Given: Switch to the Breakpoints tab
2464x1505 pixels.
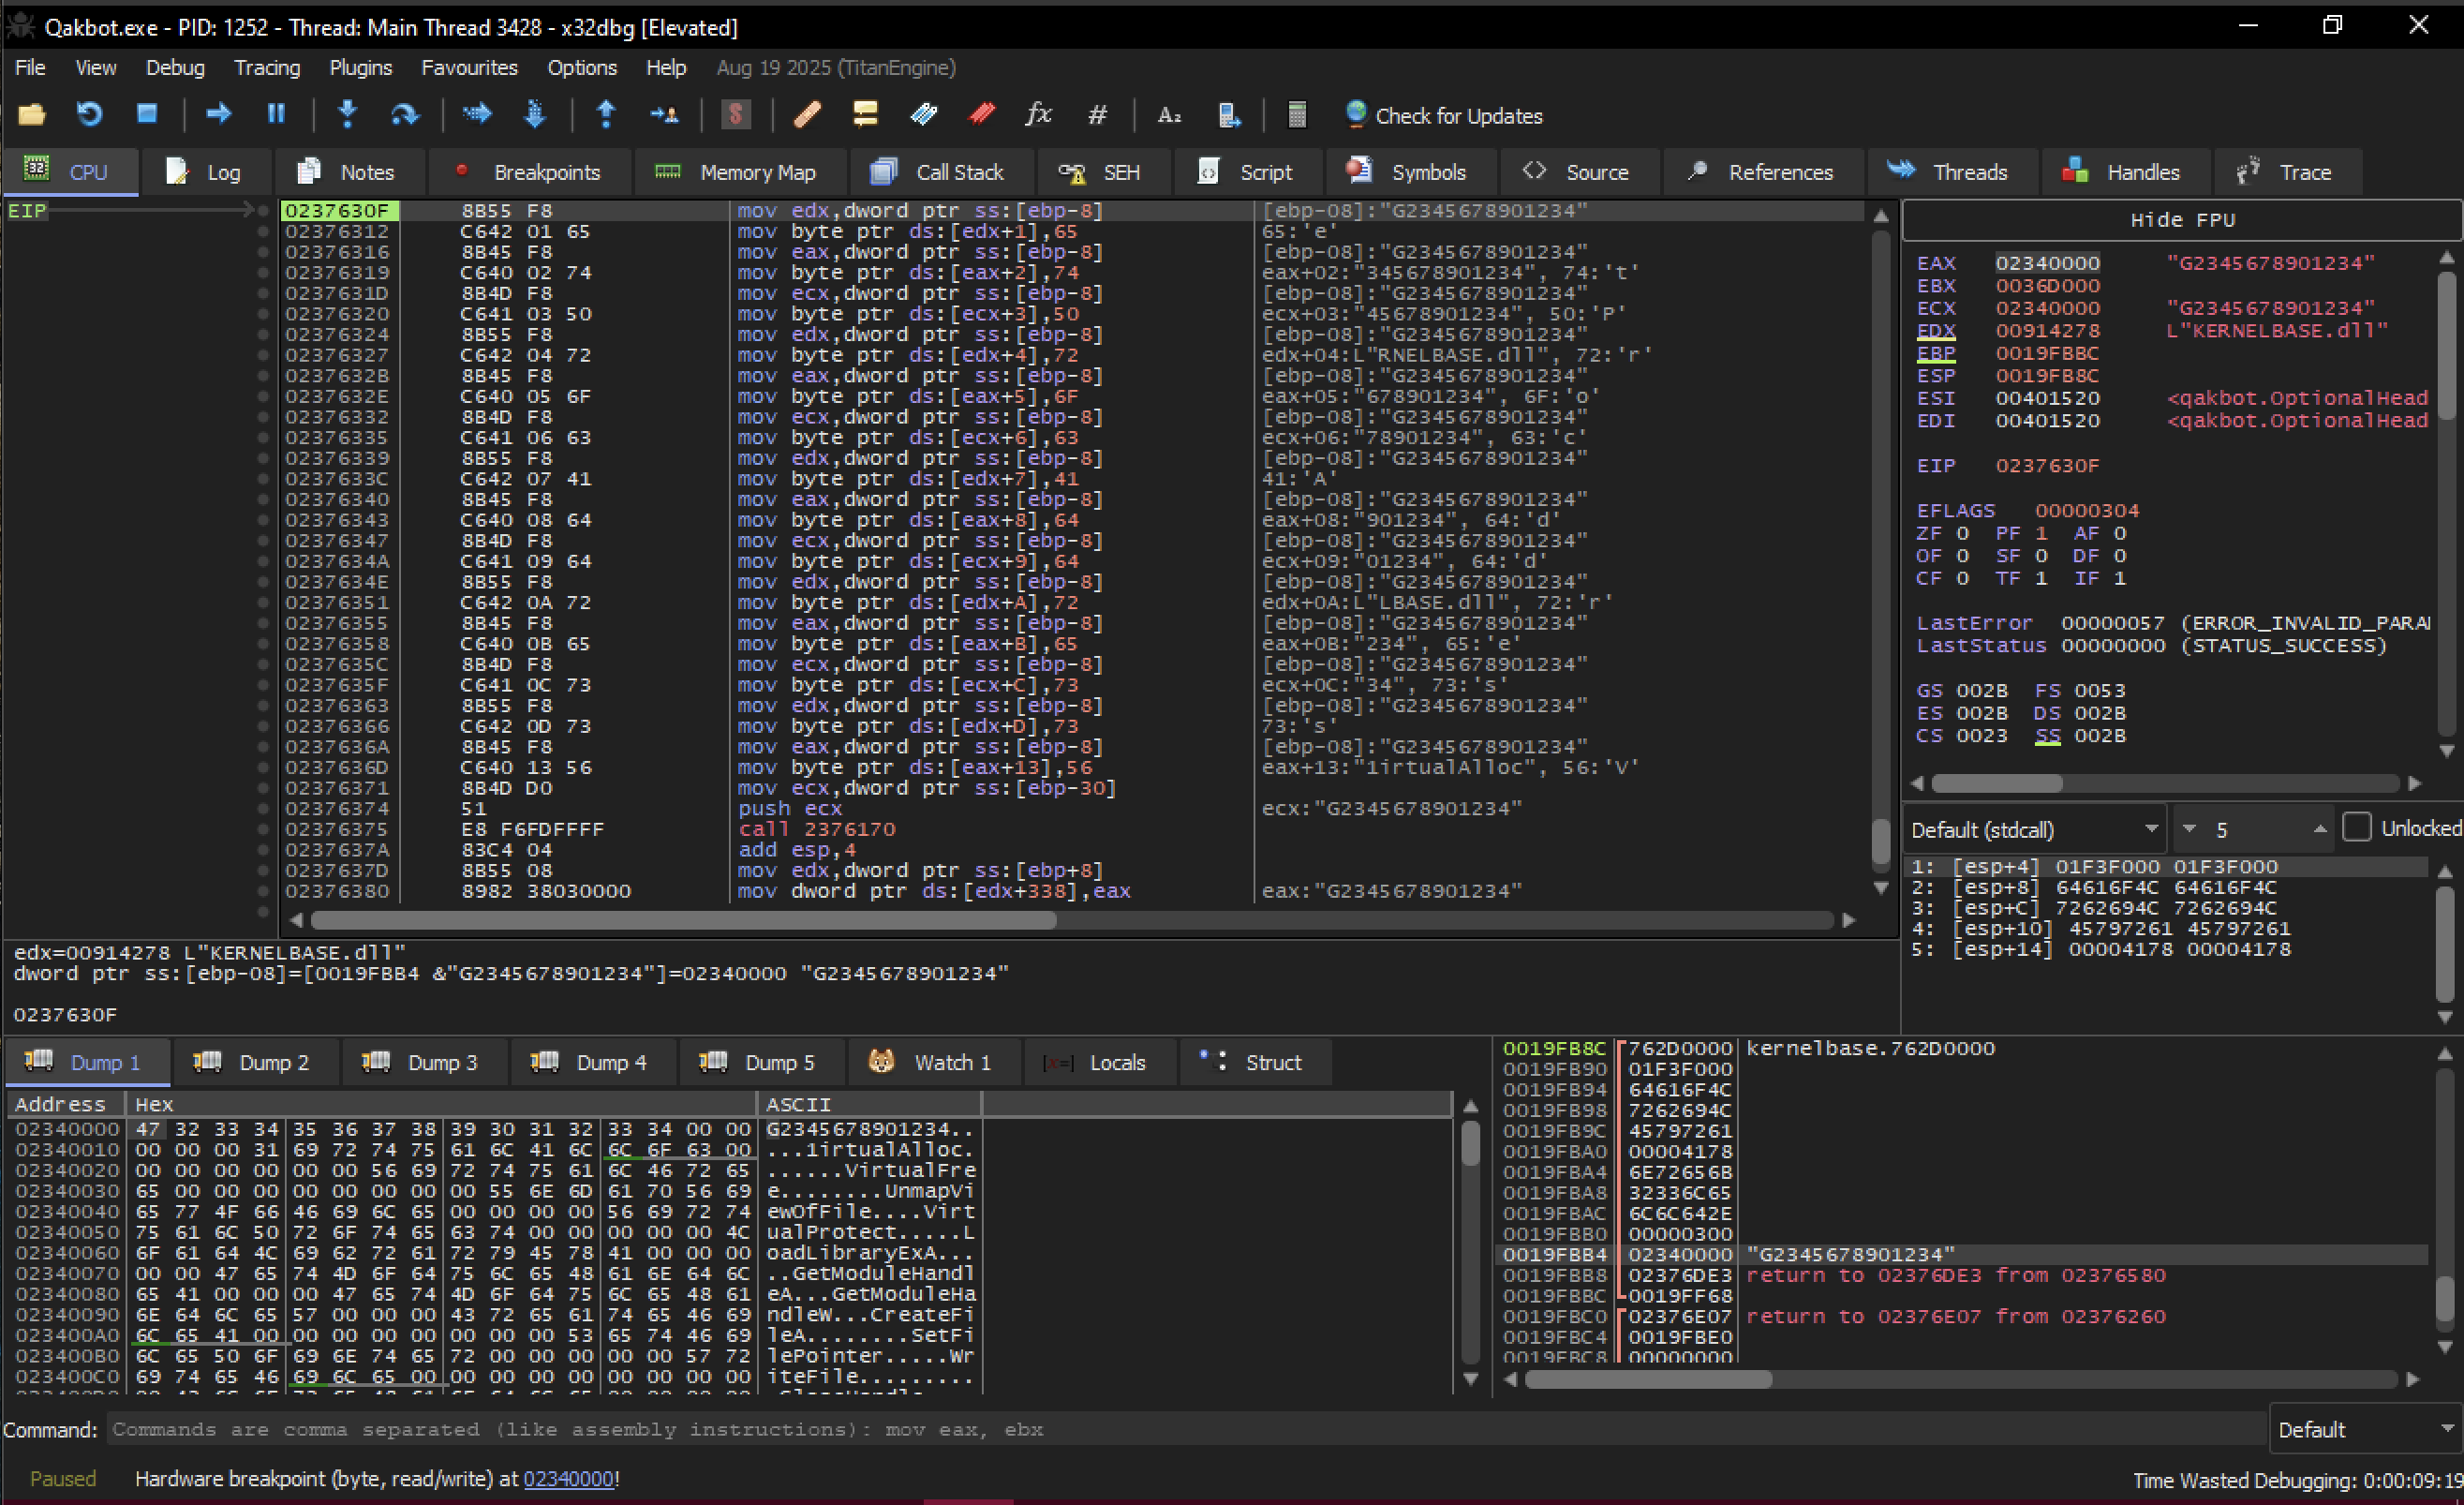Looking at the screenshot, I should coord(529,172).
